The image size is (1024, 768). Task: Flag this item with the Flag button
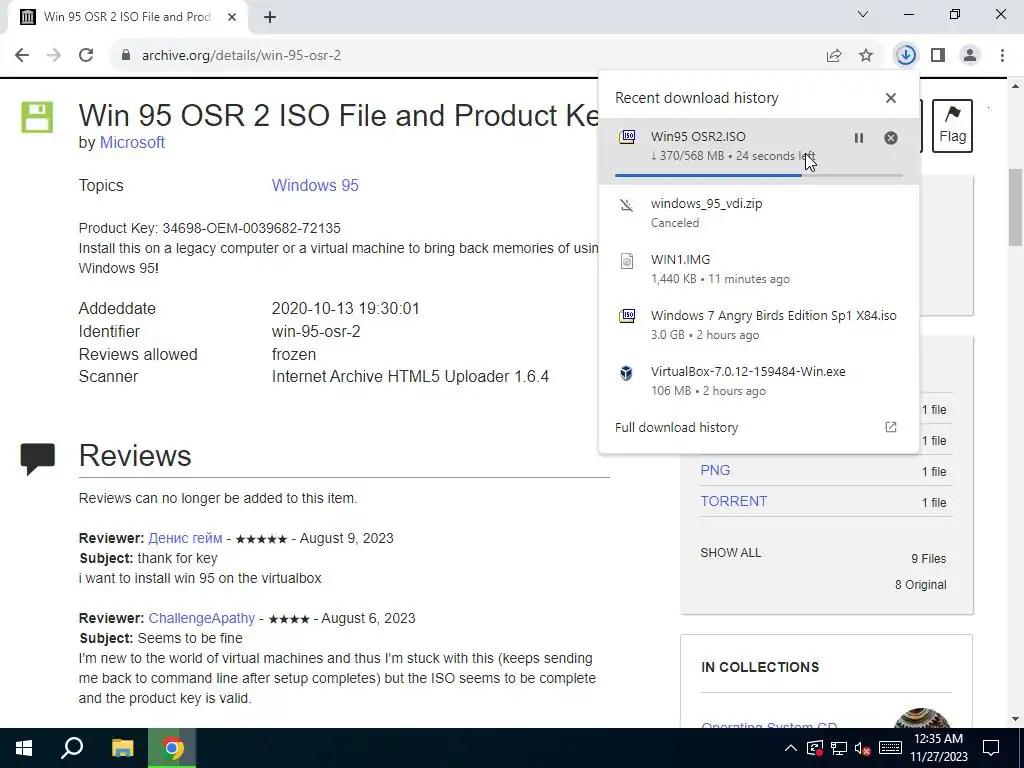(952, 126)
